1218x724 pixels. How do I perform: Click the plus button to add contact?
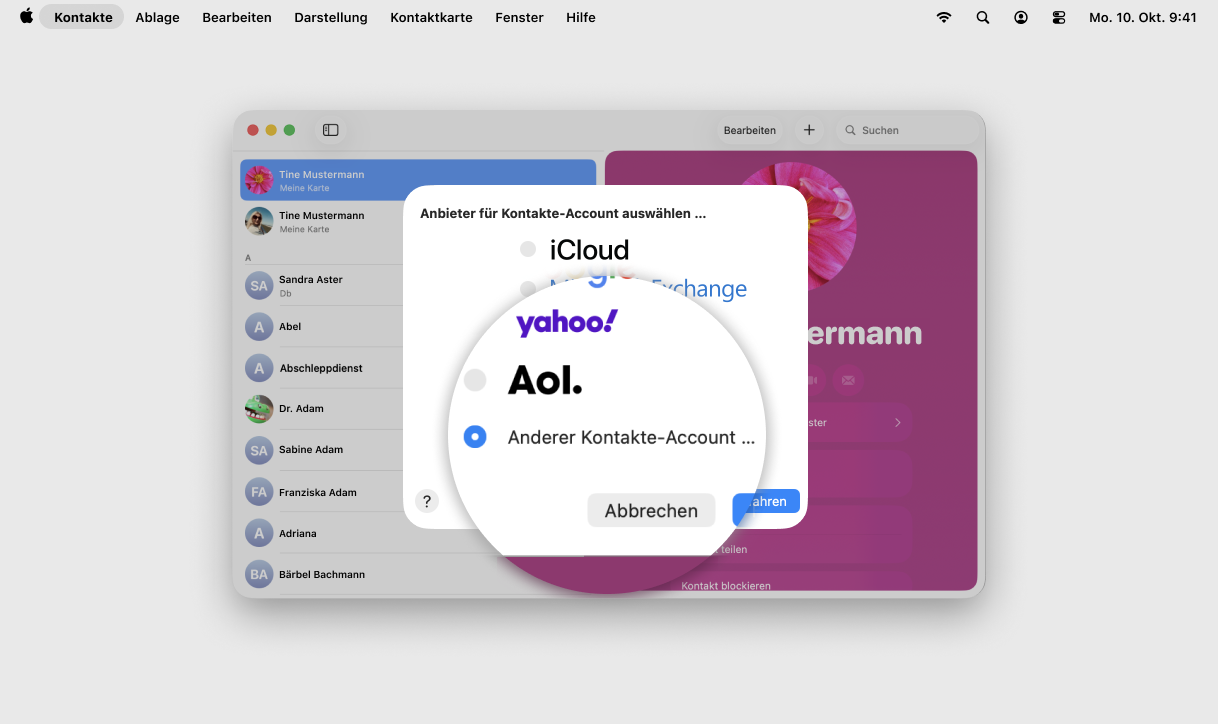809,130
